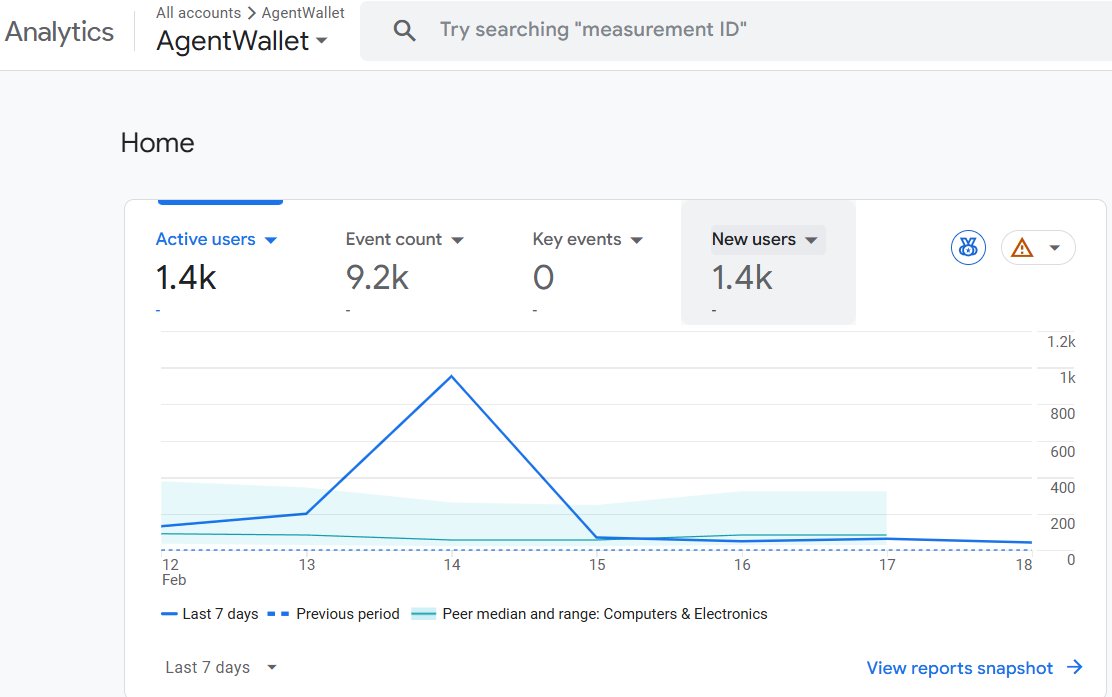The image size is (1112, 697).
Task: Open the AgentWallet property selector
Action: coord(242,41)
